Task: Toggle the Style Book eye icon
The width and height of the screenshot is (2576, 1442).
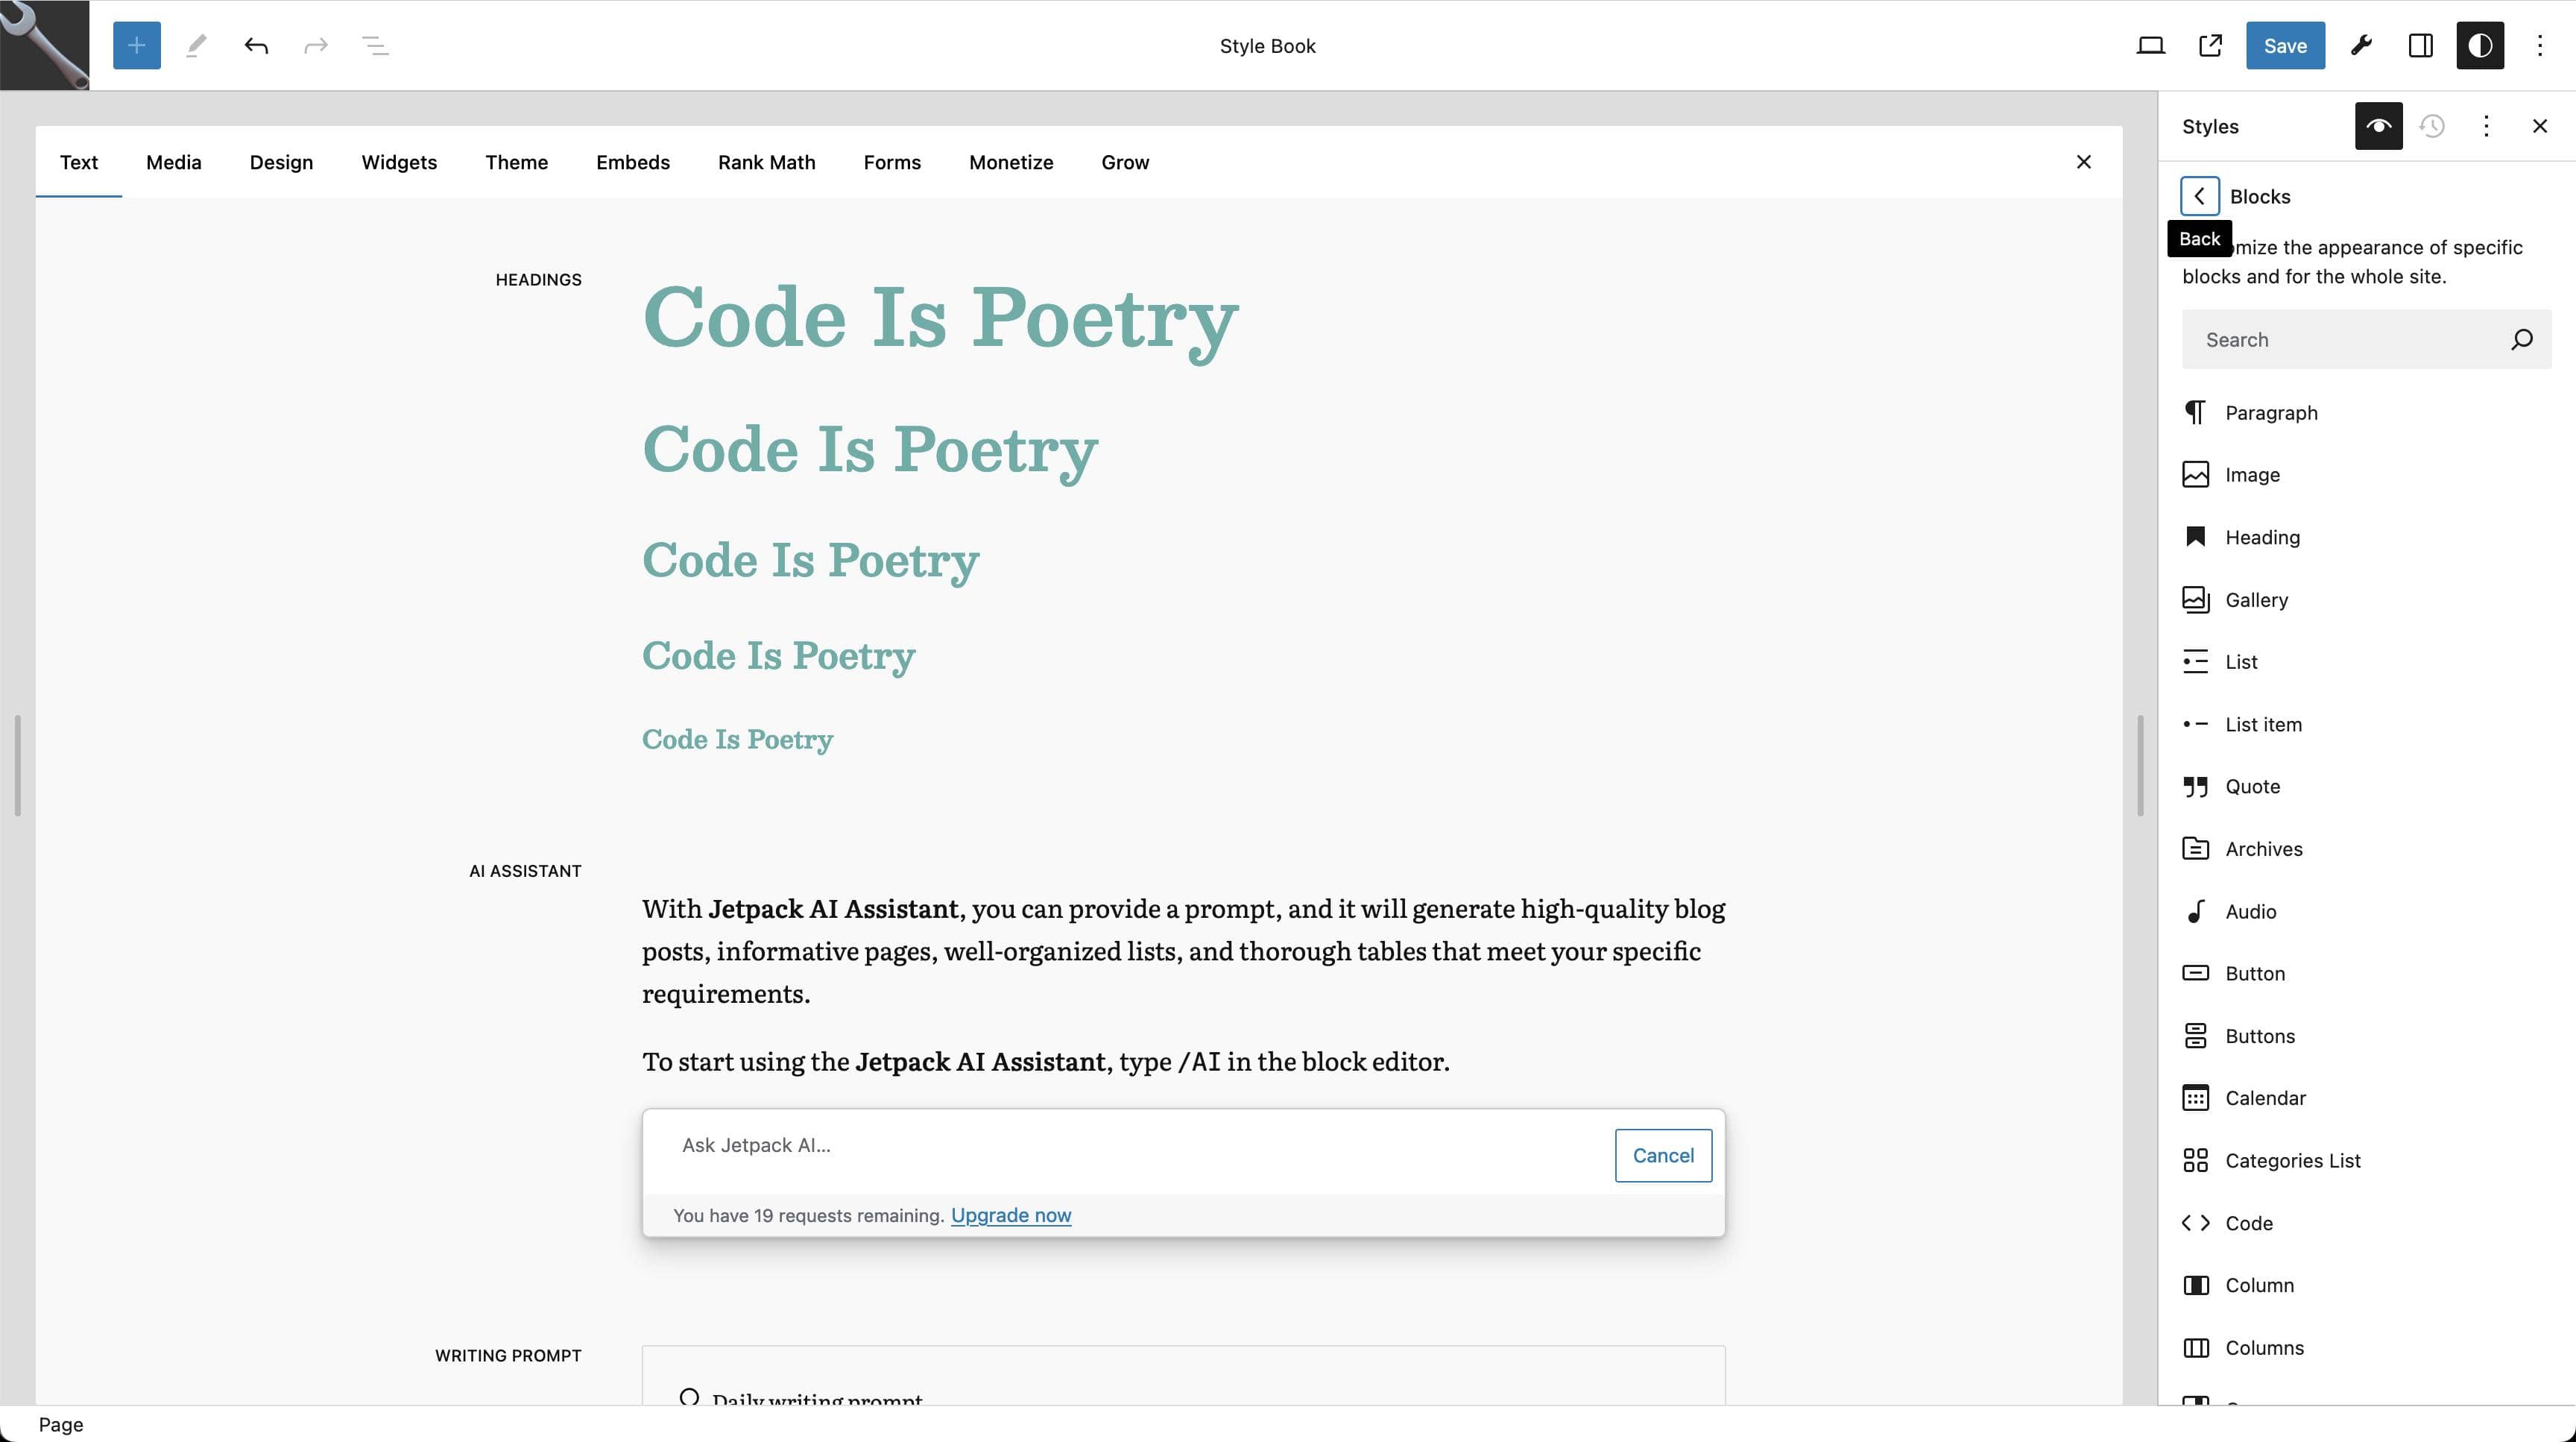Action: [2378, 126]
